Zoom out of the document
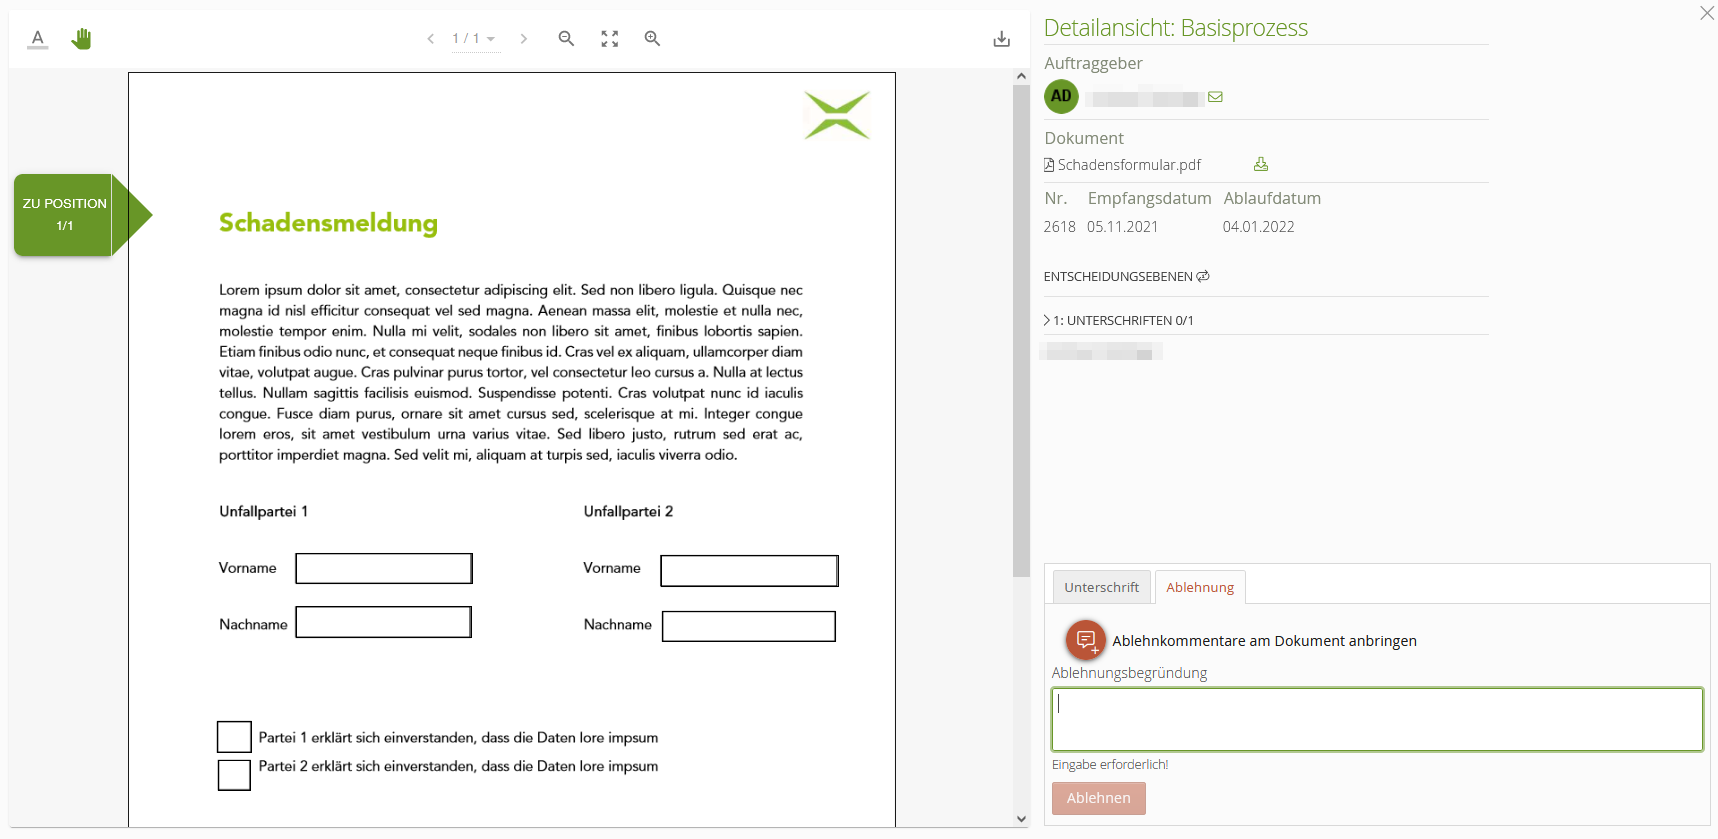Image resolution: width=1718 pixels, height=839 pixels. point(566,39)
